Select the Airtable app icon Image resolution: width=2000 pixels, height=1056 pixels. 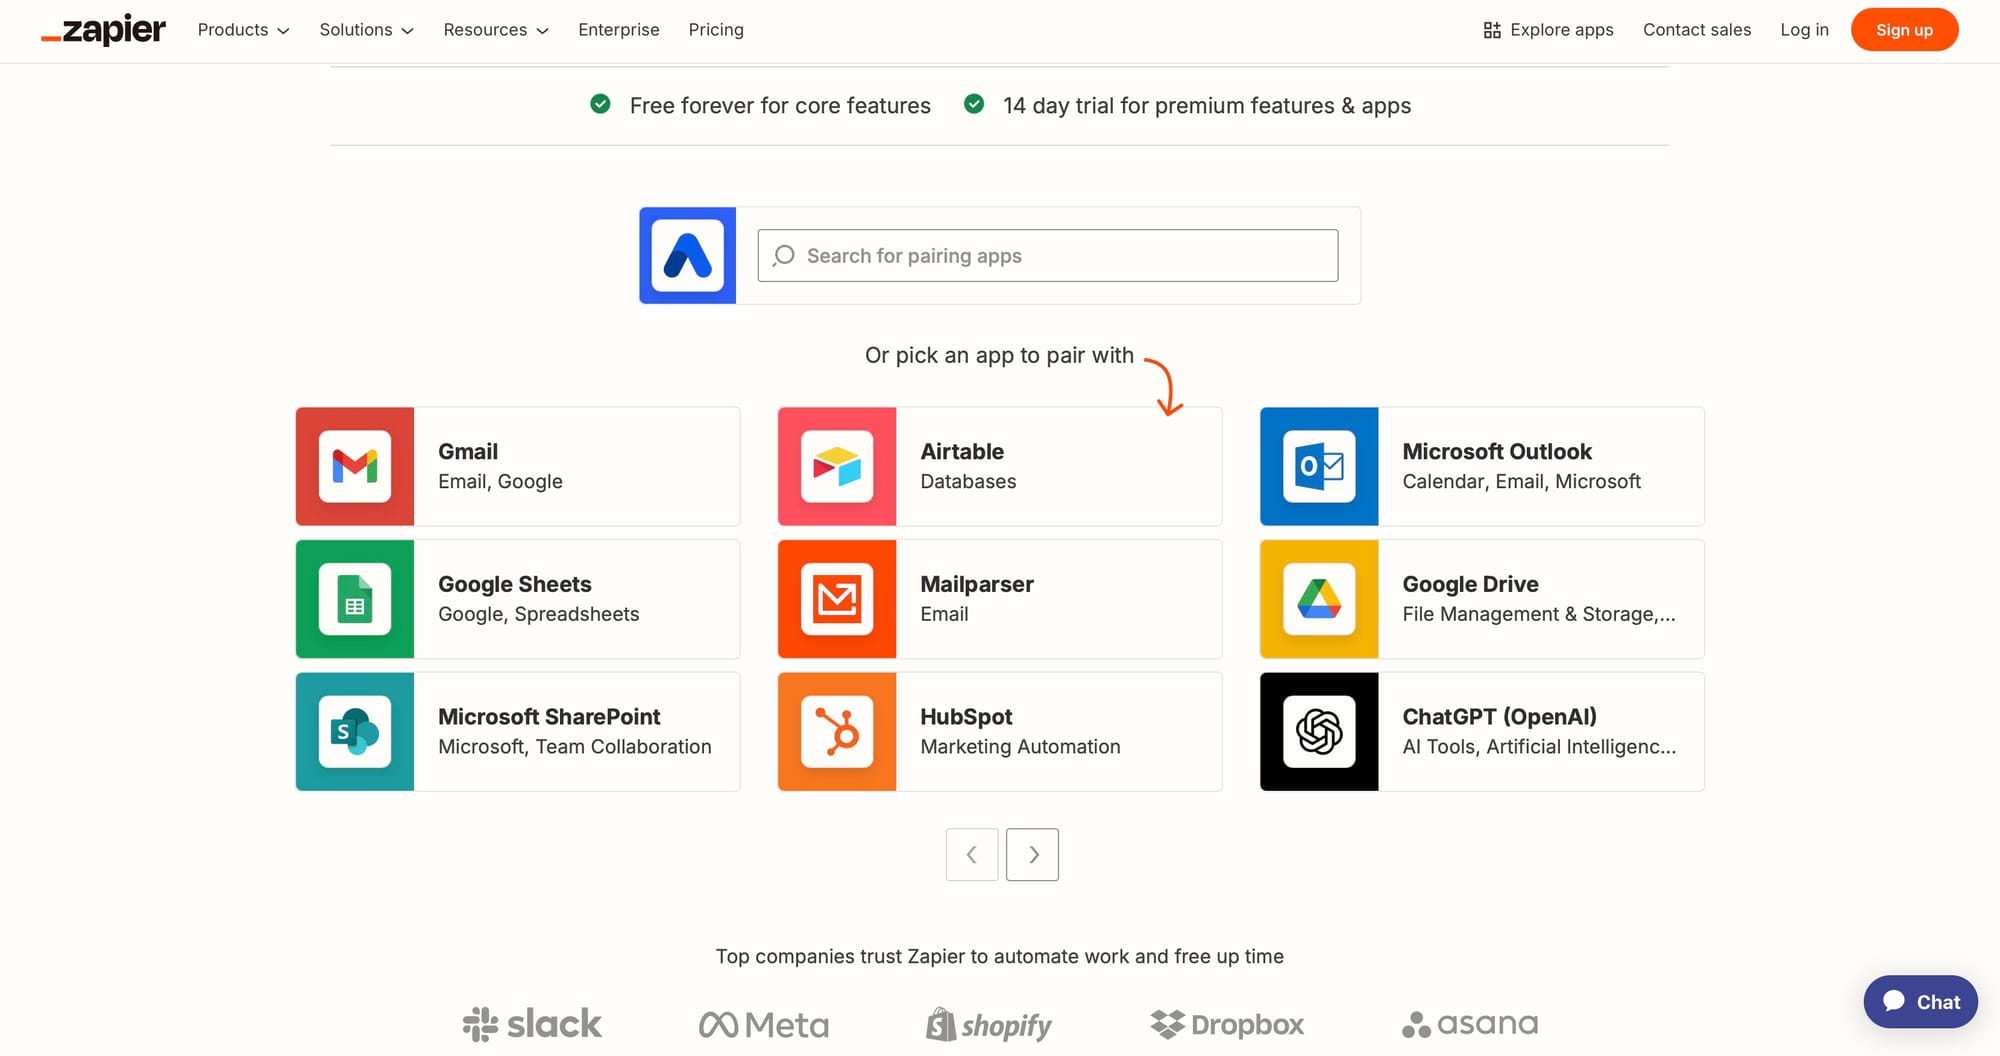(837, 466)
